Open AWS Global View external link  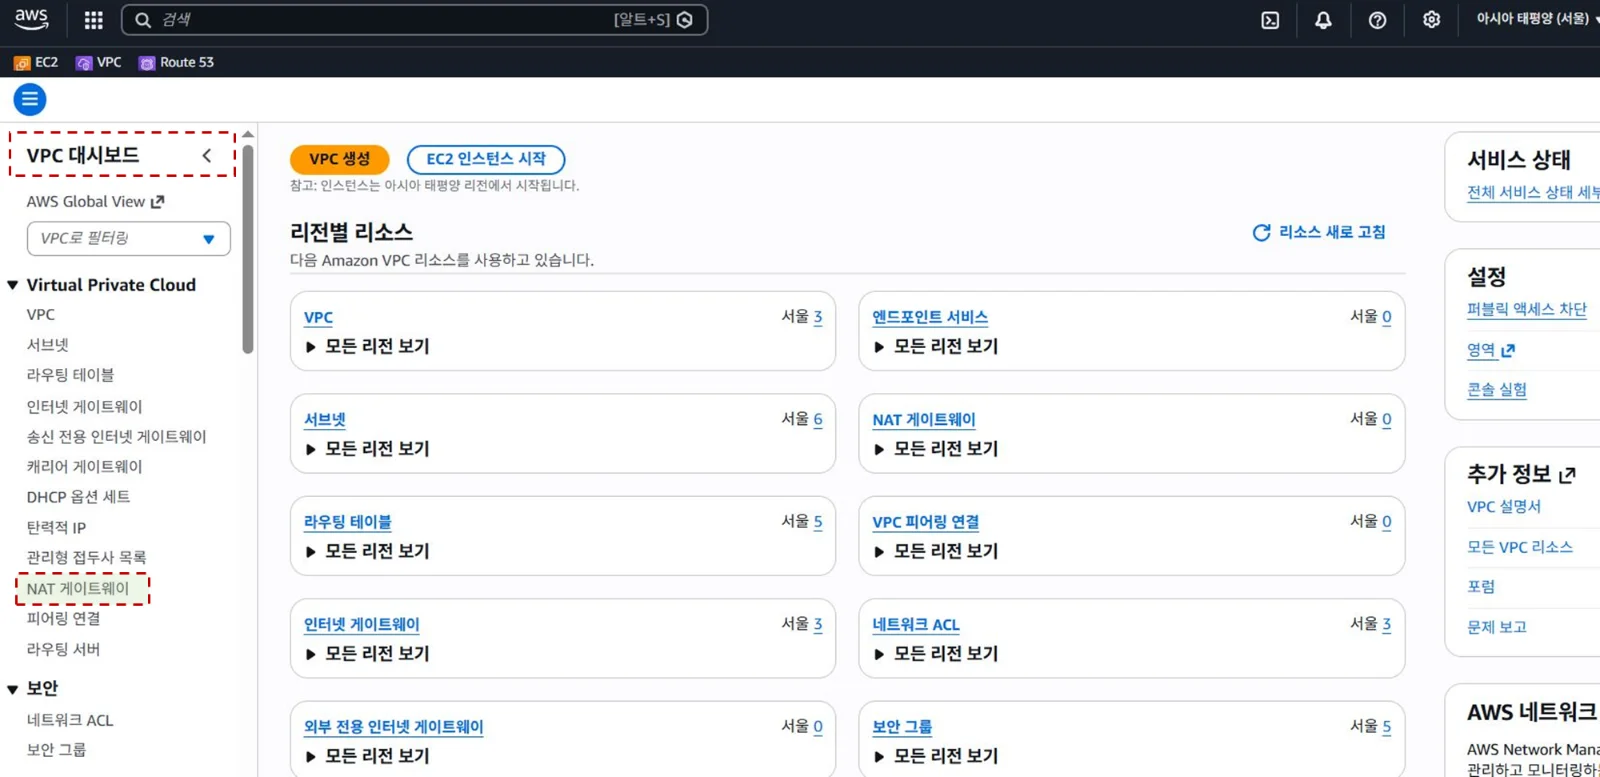coord(95,201)
